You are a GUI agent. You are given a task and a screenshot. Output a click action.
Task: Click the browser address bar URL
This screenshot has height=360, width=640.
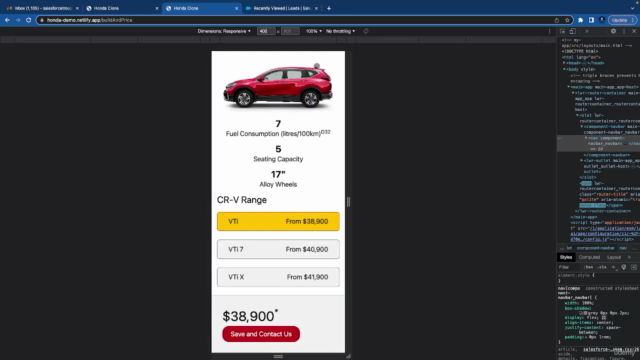[89, 20]
